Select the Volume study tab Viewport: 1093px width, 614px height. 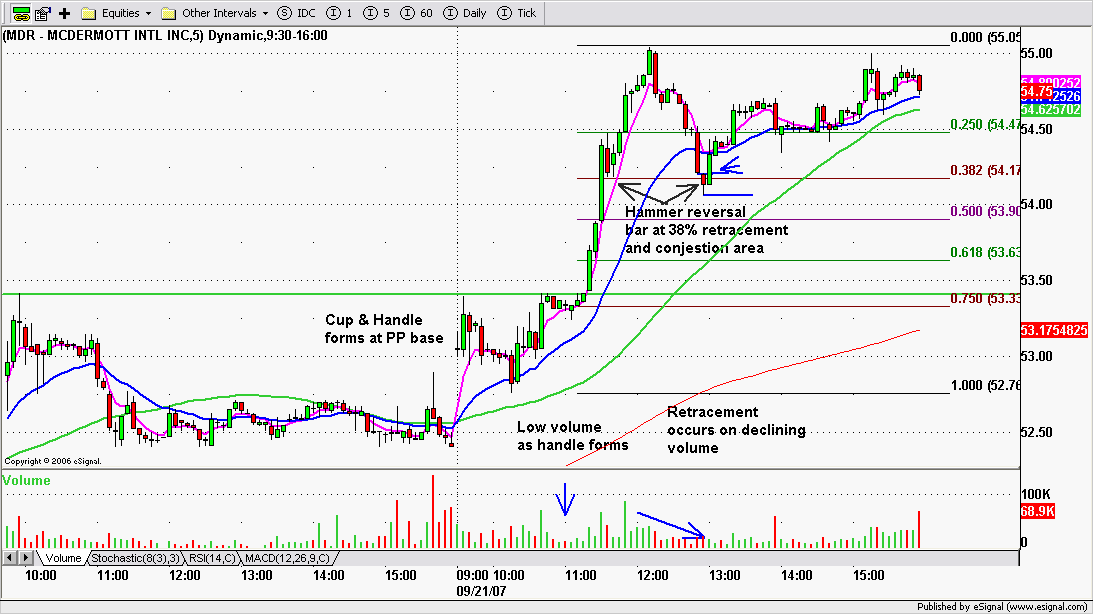click(x=63, y=558)
